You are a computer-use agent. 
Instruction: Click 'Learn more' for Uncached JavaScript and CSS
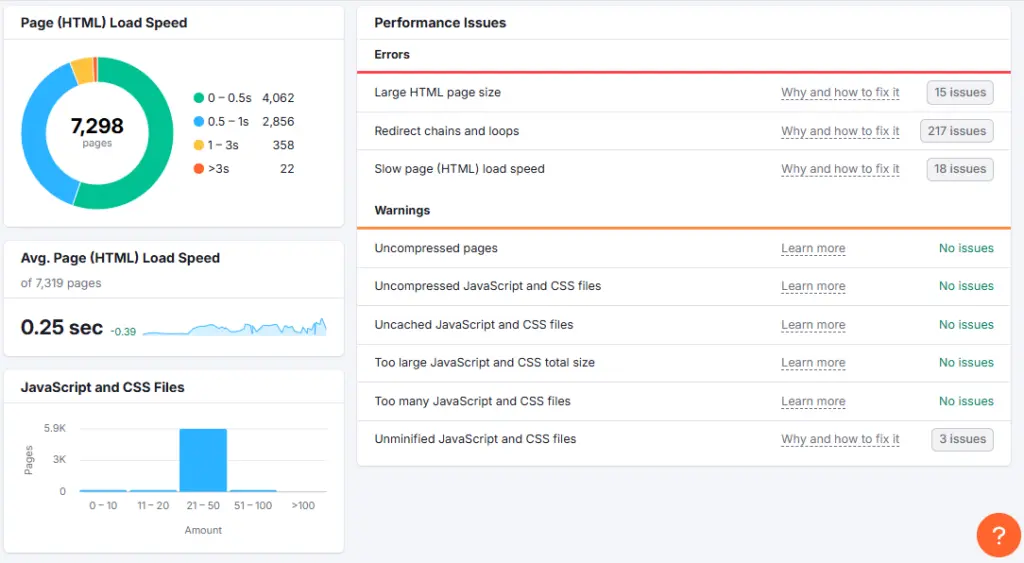(x=813, y=325)
